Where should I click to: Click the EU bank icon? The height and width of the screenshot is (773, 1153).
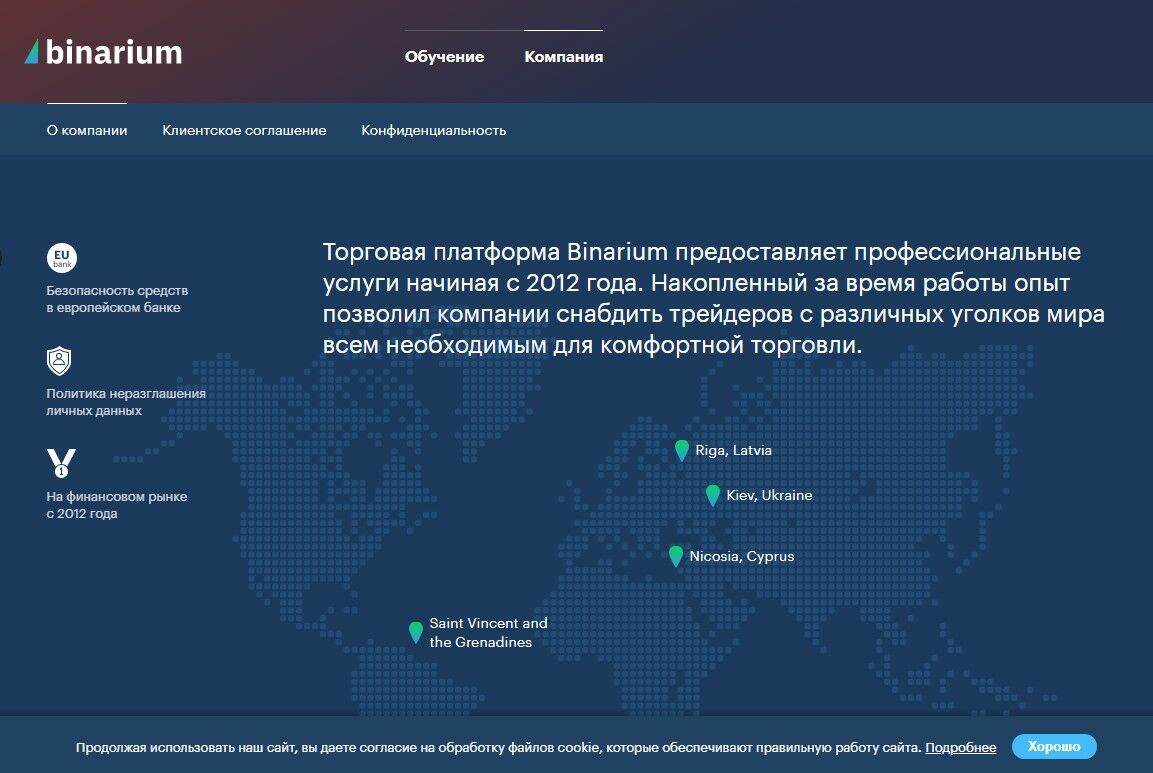tap(62, 258)
